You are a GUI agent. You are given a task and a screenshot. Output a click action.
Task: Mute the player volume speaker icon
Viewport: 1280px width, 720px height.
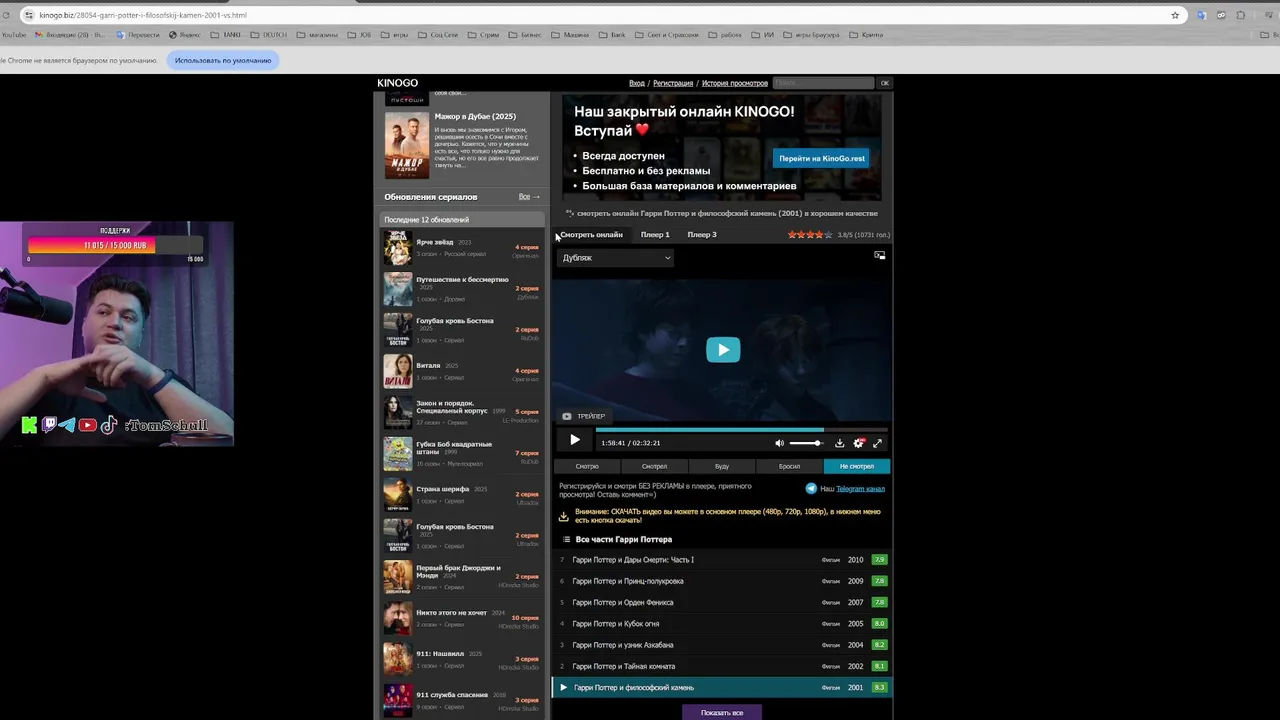point(779,443)
